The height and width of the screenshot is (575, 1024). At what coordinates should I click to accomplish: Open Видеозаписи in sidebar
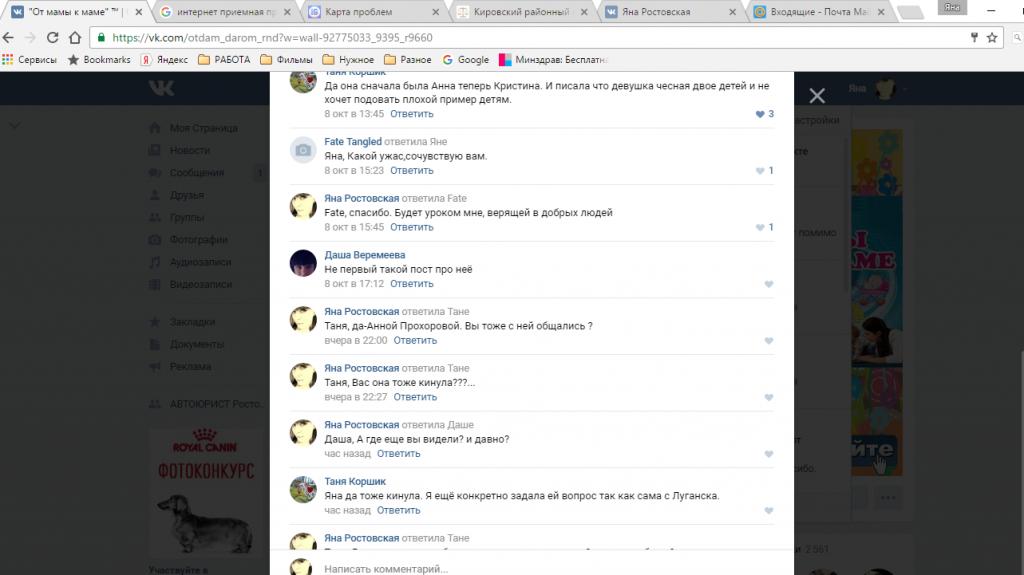[190, 284]
